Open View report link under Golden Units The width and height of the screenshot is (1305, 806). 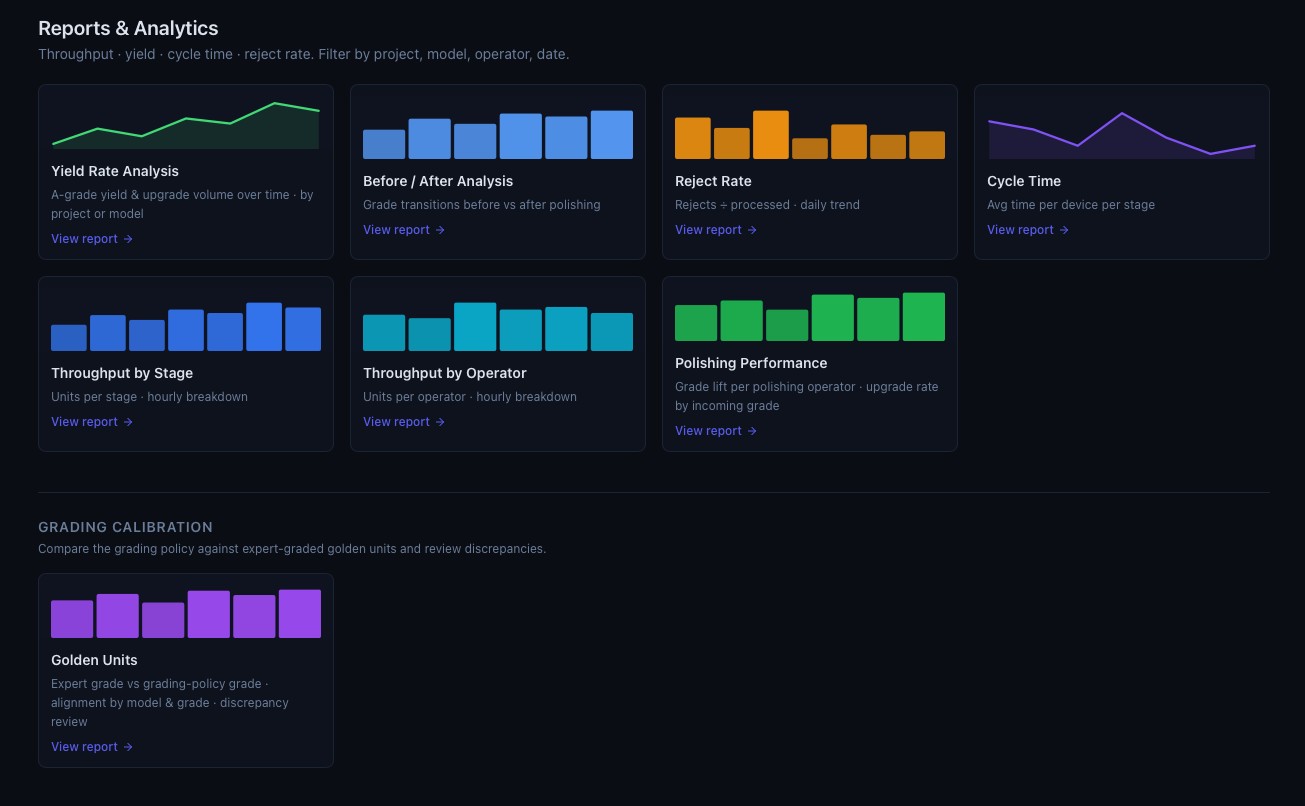tap(92, 747)
